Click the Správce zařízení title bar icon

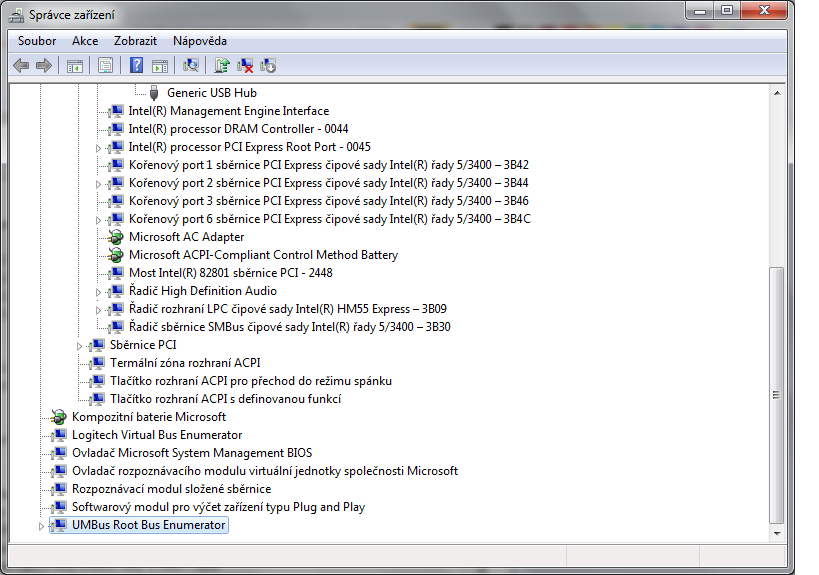tap(16, 15)
